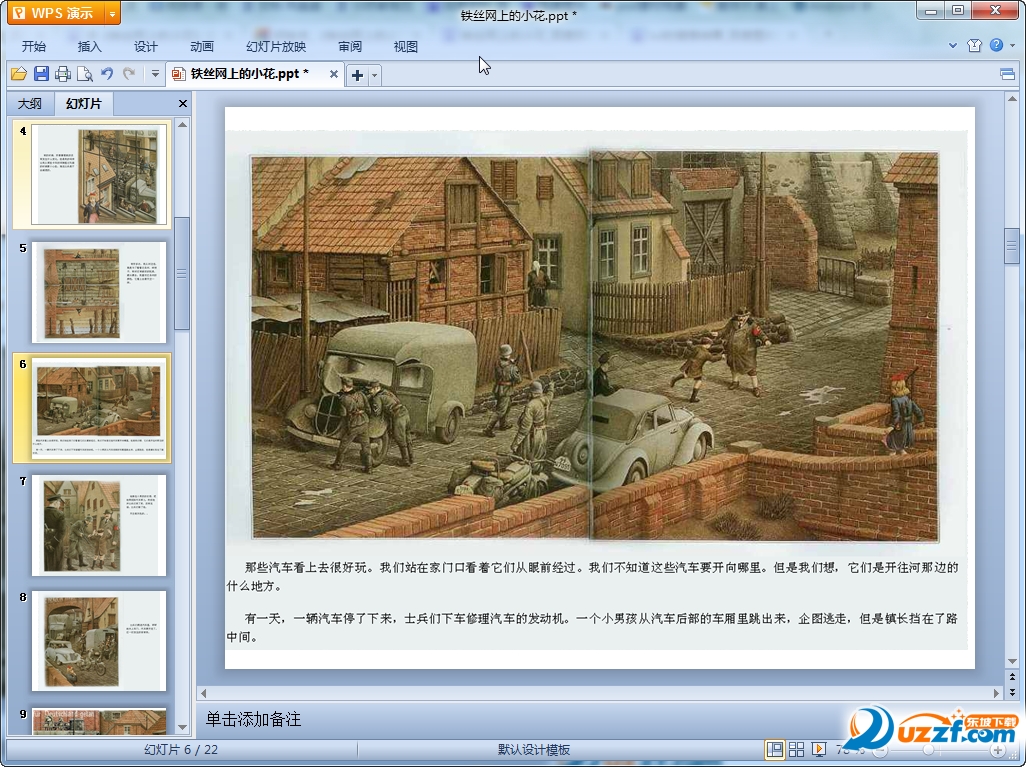Close the 铁丝网上的小花.ppt document tab
1026x767 pixels.
pos(334,74)
